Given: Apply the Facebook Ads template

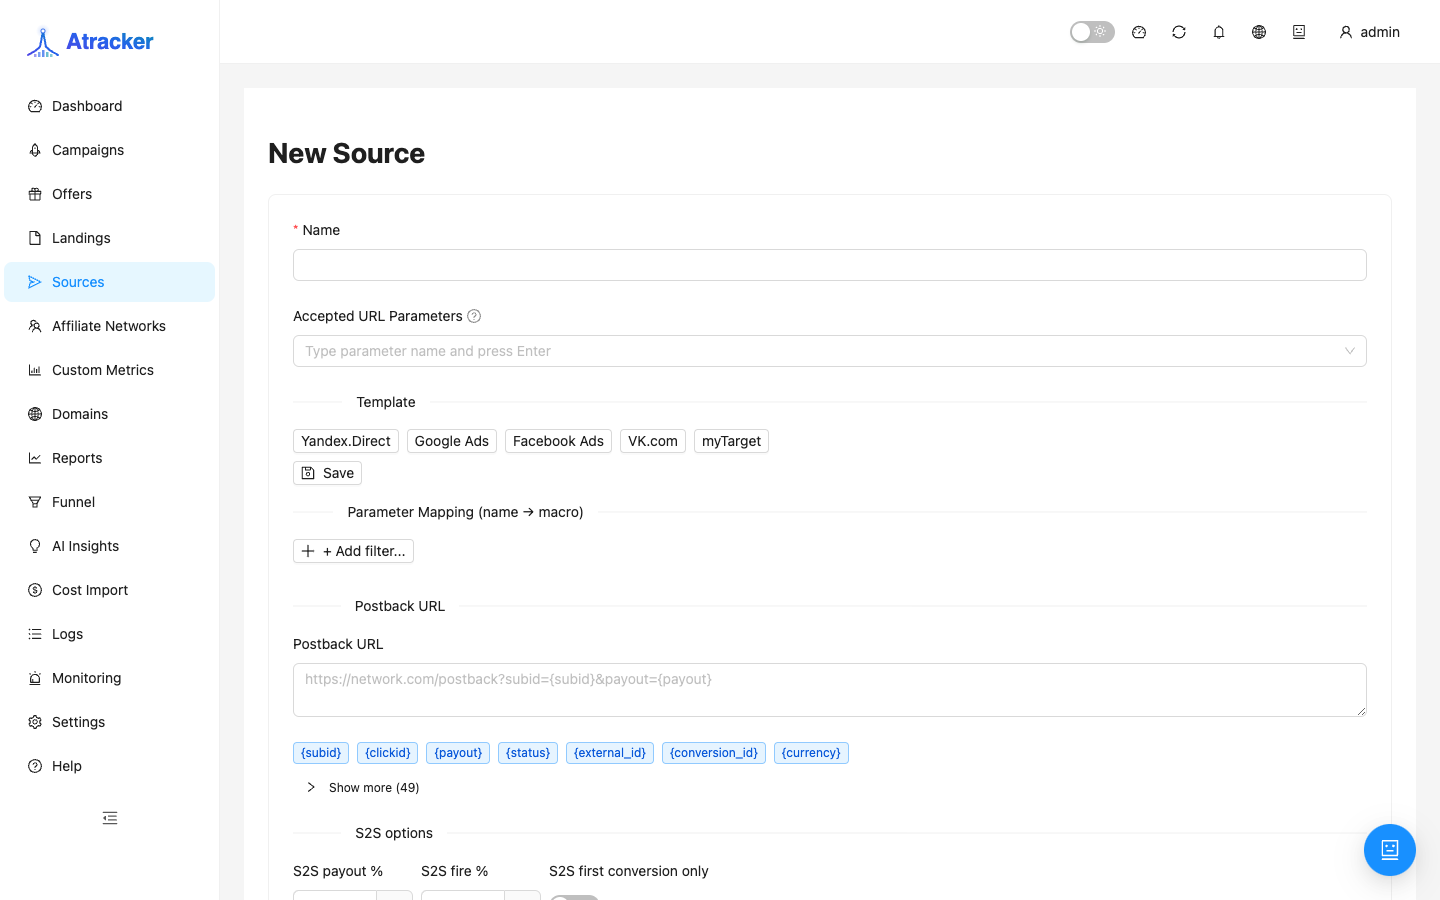Looking at the screenshot, I should (x=558, y=441).
